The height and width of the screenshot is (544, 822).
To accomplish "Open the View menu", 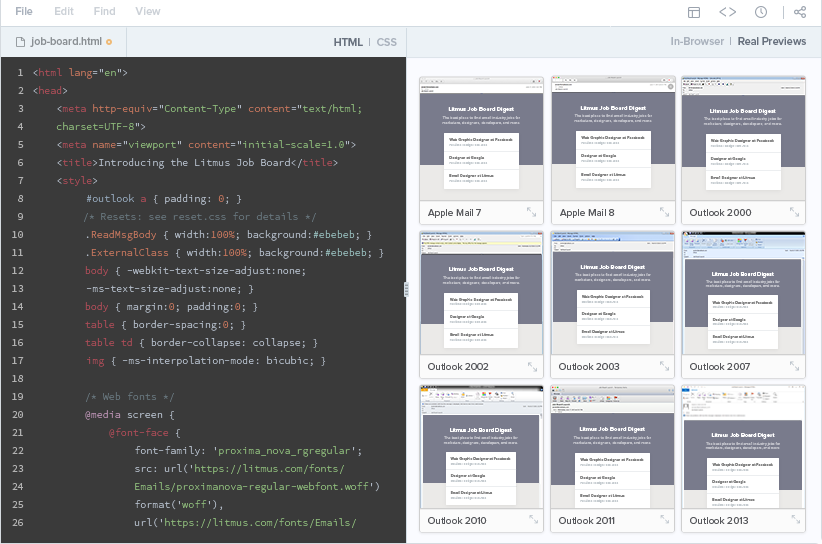I will pos(148,12).
